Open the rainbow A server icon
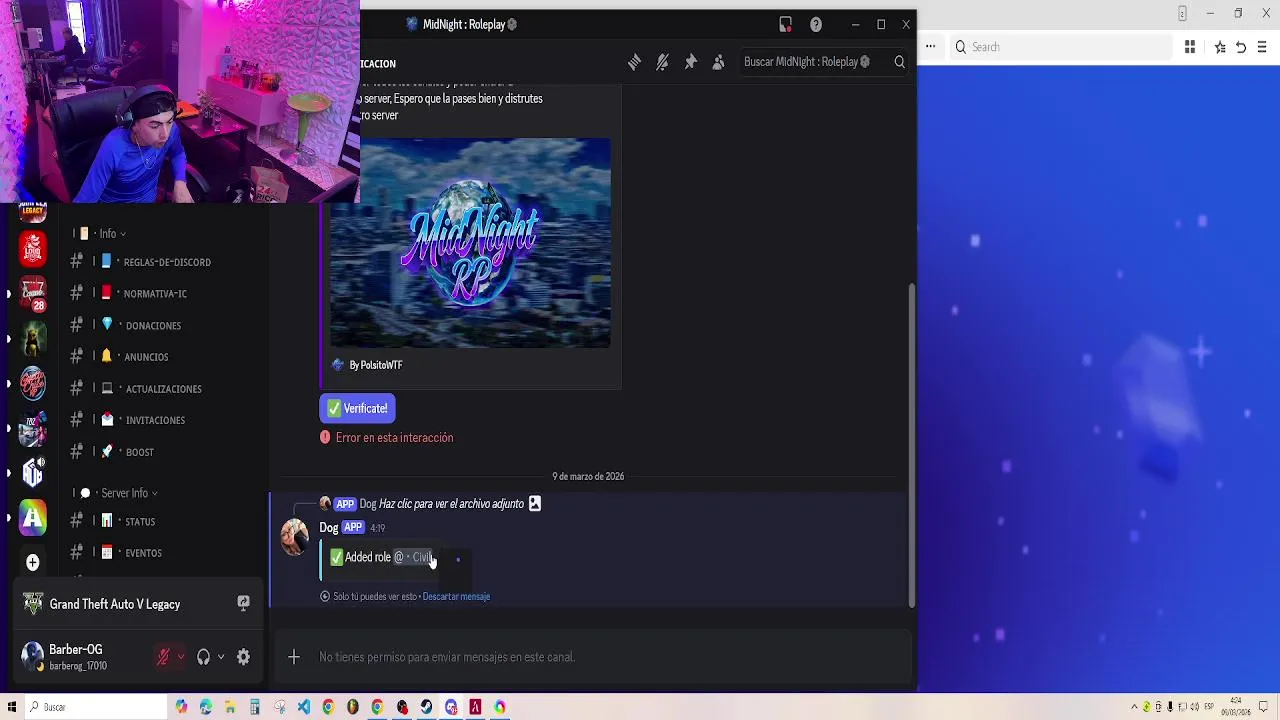1280x720 pixels. 33,517
